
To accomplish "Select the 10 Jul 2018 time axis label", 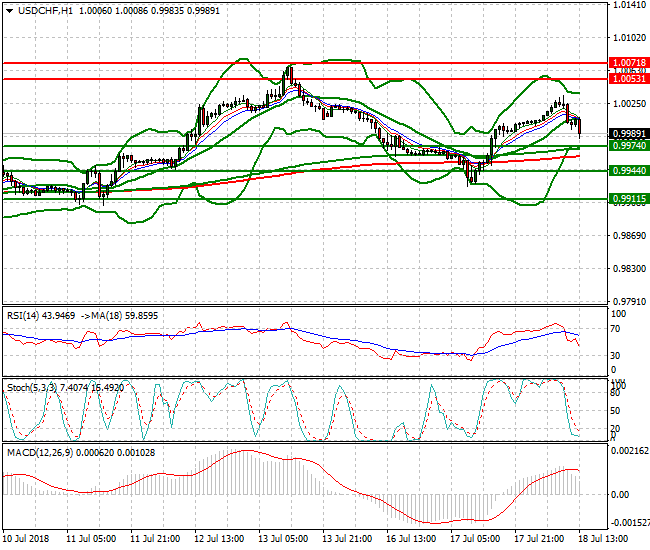I will point(26,539).
